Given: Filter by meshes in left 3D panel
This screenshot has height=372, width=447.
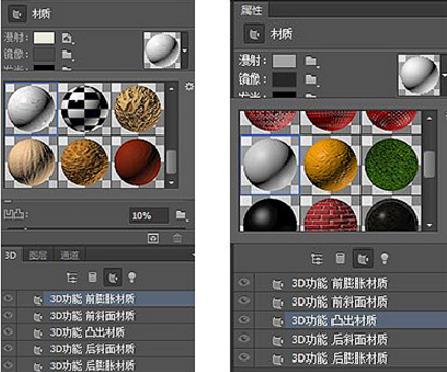Looking at the screenshot, I should pyautogui.click(x=92, y=277).
